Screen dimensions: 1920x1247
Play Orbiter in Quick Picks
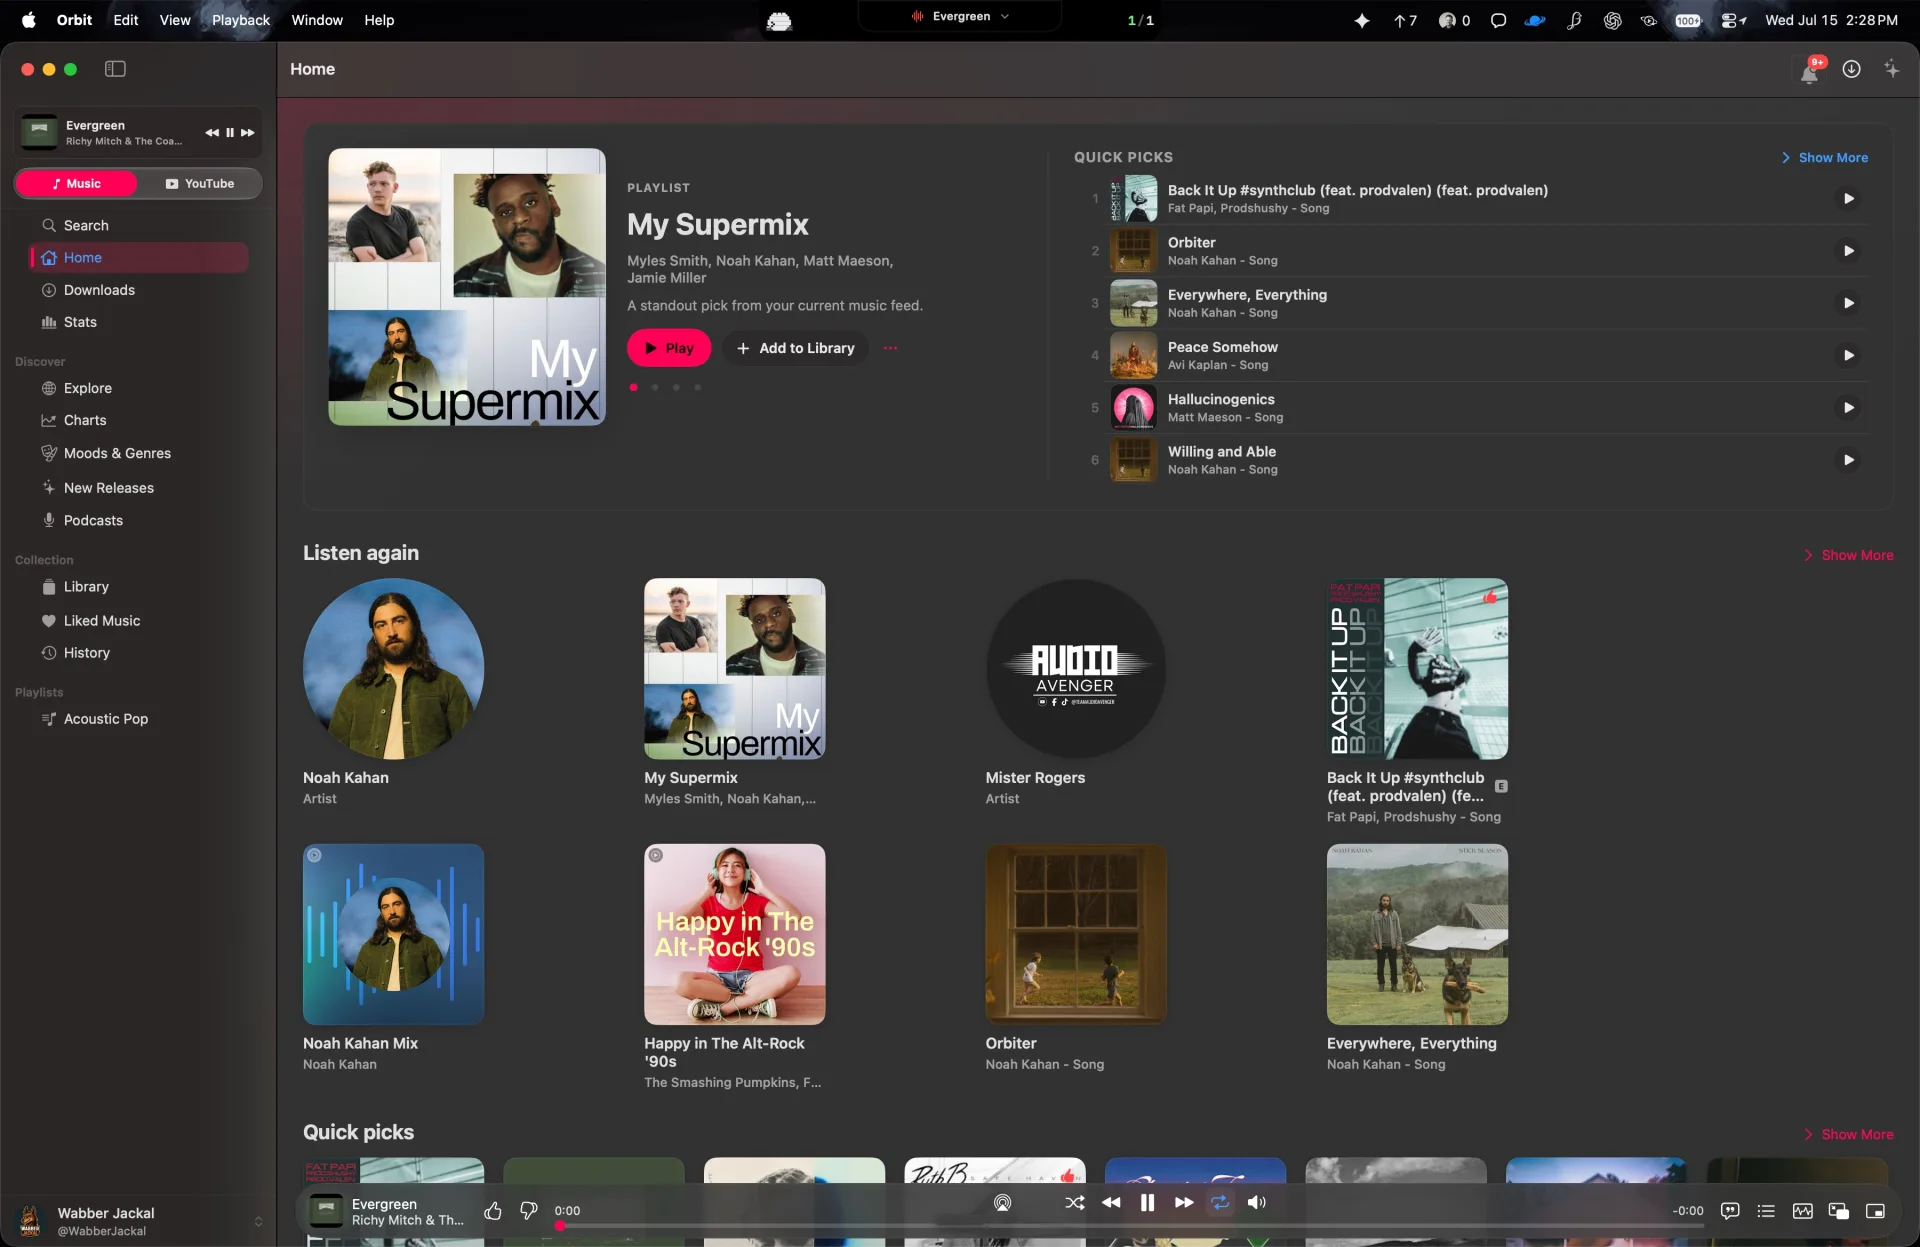tap(1849, 251)
